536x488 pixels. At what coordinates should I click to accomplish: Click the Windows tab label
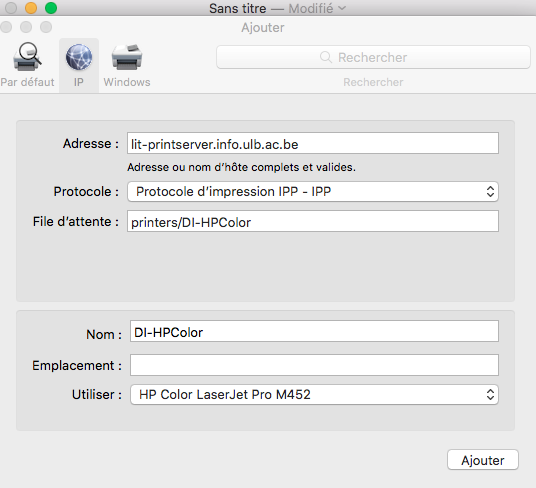(127, 82)
